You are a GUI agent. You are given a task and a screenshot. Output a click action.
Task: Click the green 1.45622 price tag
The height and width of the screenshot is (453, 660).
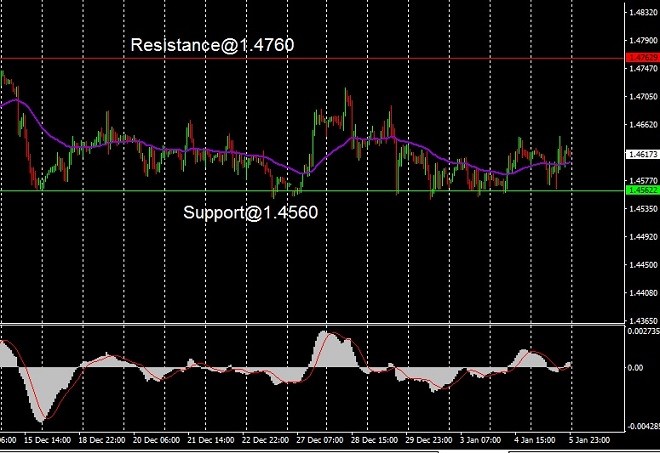pos(642,190)
